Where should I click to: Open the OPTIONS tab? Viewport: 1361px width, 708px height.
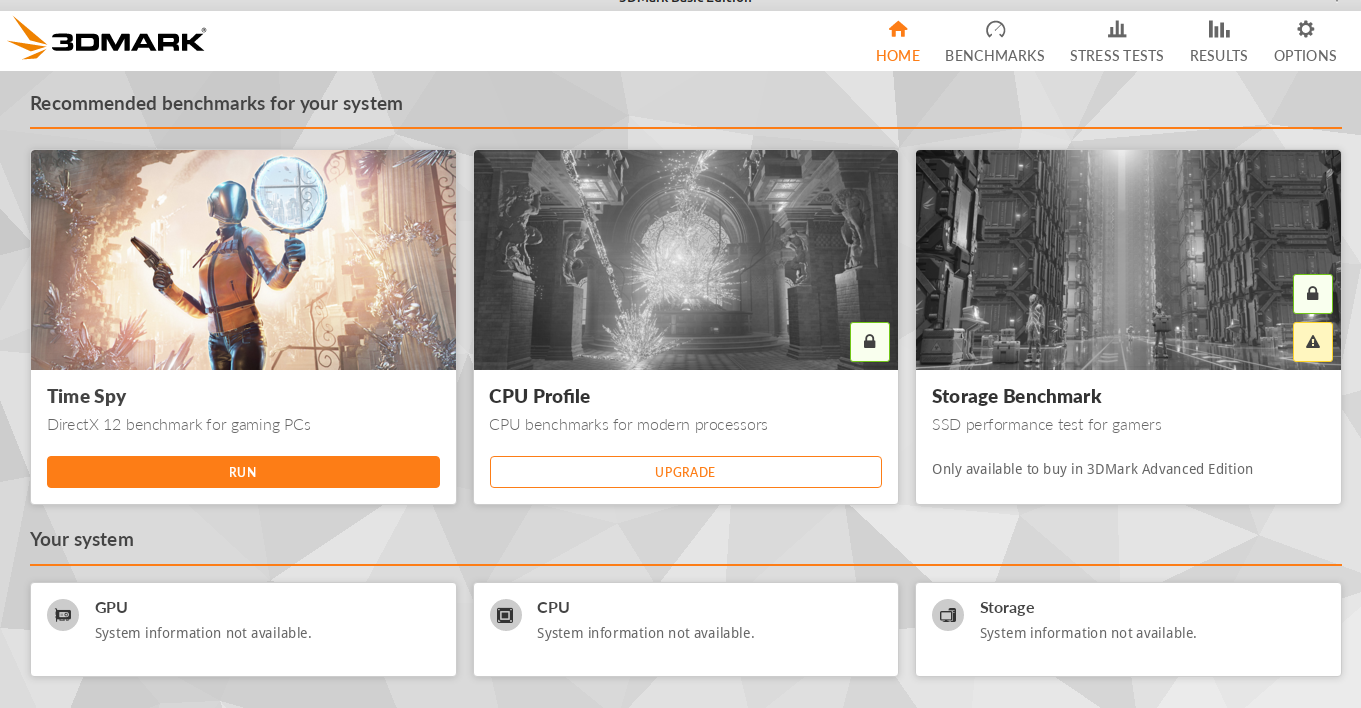1305,56
